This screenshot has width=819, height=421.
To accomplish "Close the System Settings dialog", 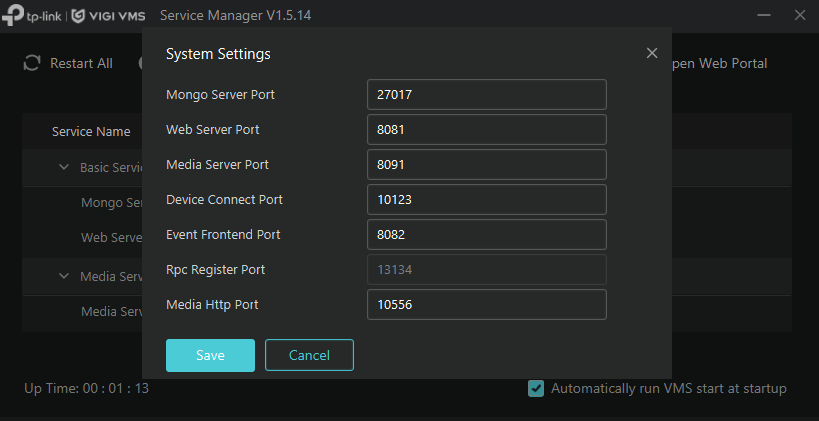I will click(652, 53).
